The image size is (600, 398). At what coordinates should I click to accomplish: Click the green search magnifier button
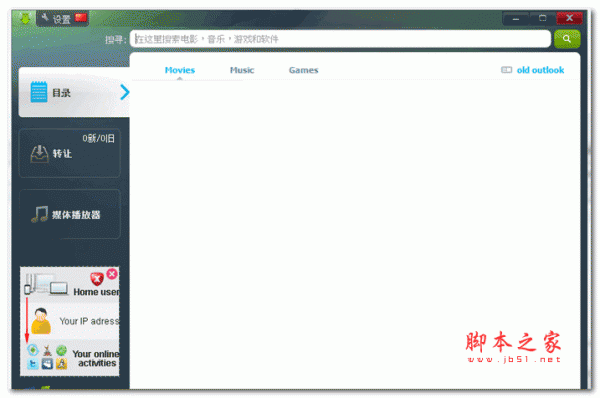[567, 39]
